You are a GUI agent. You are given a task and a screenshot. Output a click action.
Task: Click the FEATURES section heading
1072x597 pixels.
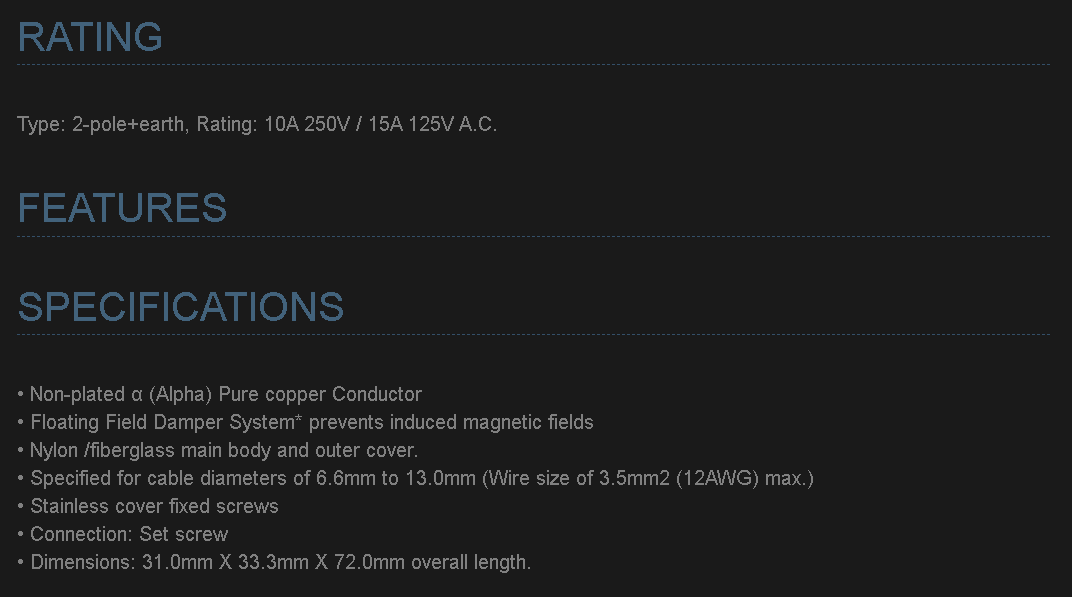(x=122, y=208)
